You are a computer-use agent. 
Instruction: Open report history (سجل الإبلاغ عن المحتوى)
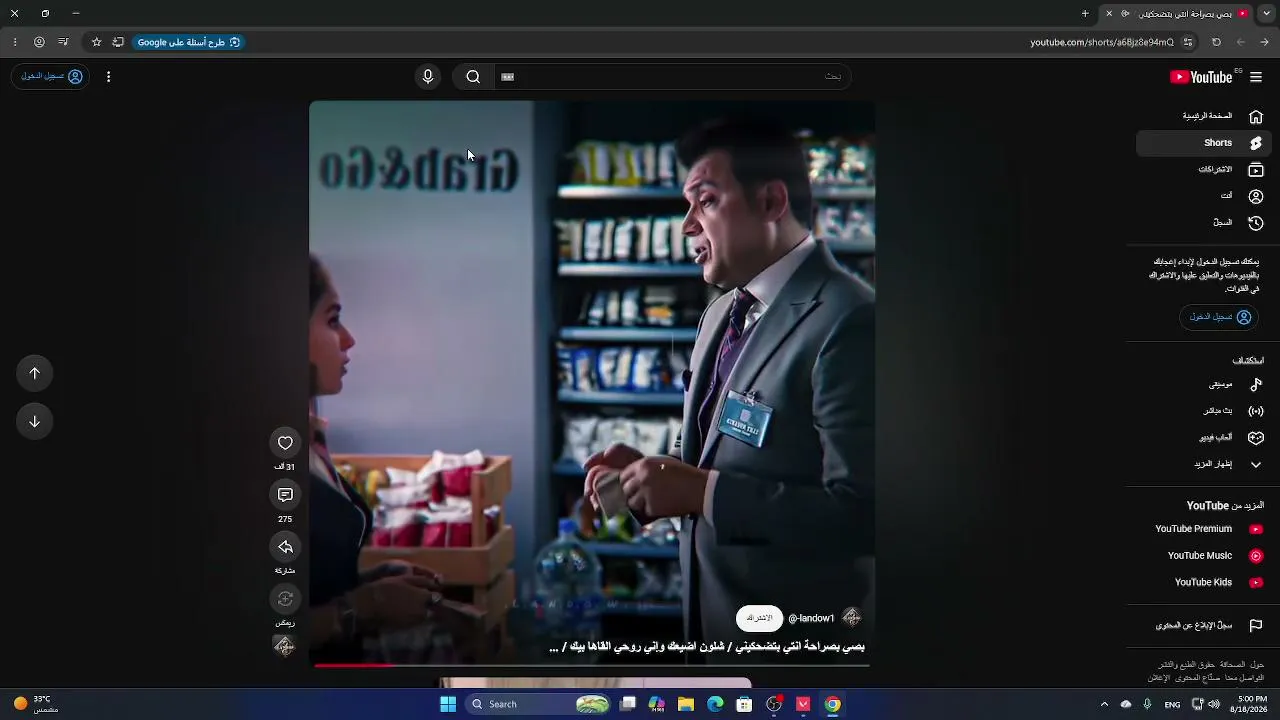click(x=1203, y=626)
